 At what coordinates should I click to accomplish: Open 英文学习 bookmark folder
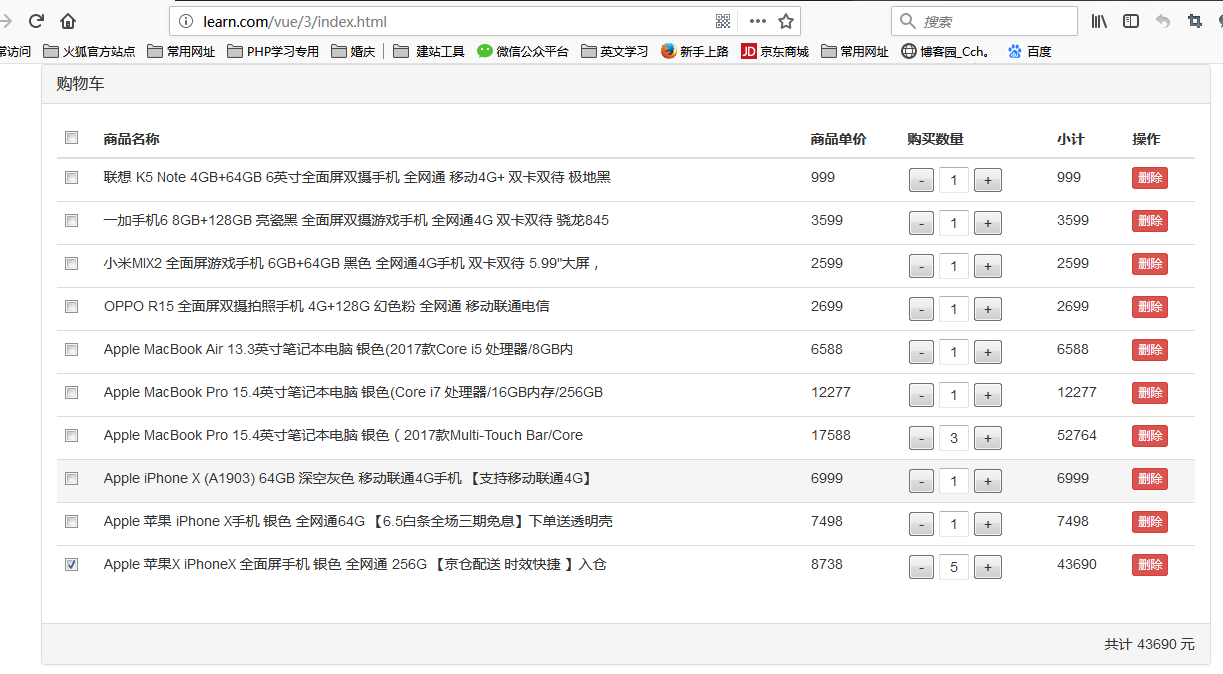[614, 51]
